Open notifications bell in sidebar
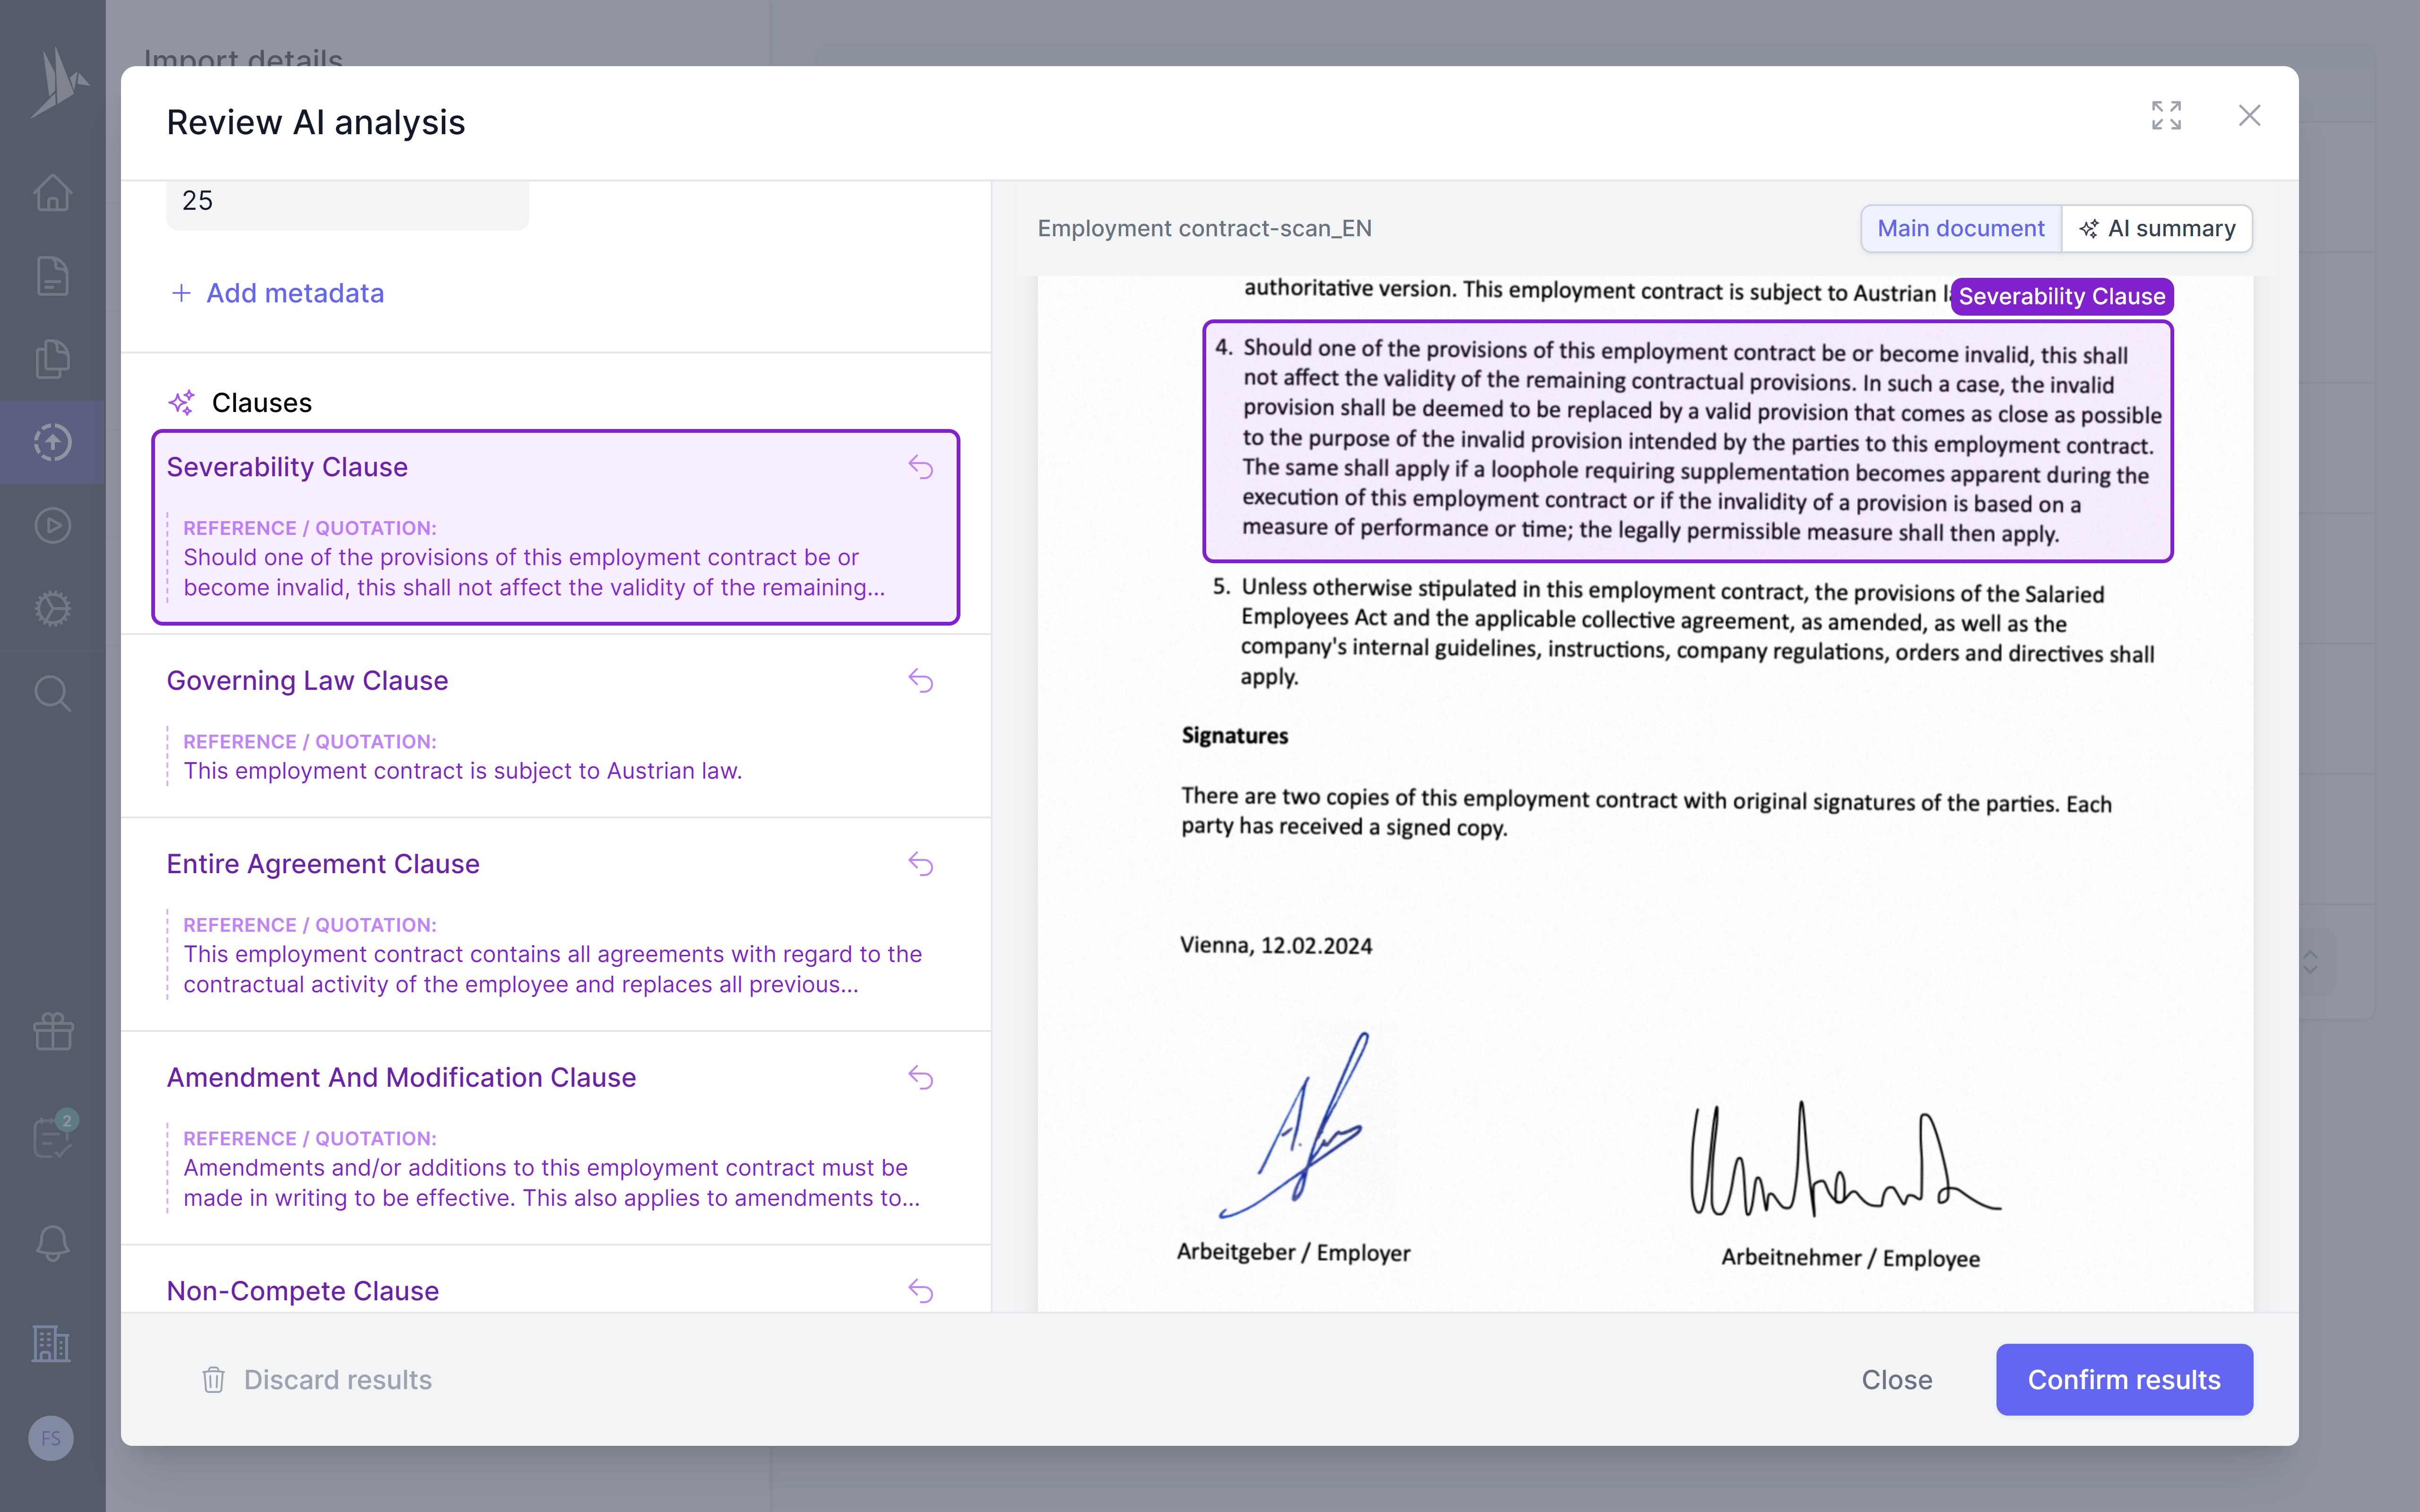Image resolution: width=2420 pixels, height=1512 pixels. [52, 1243]
